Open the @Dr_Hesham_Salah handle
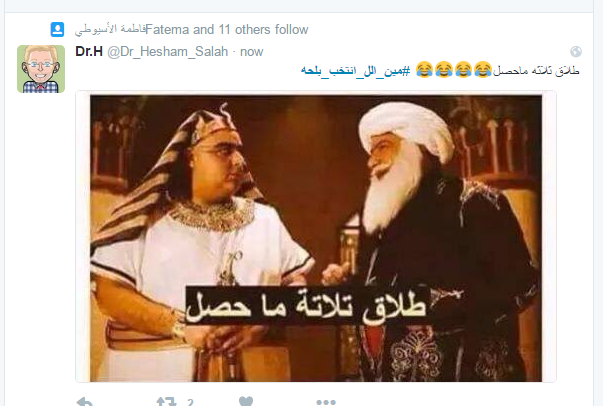This screenshot has height=406, width=603. pos(167,52)
